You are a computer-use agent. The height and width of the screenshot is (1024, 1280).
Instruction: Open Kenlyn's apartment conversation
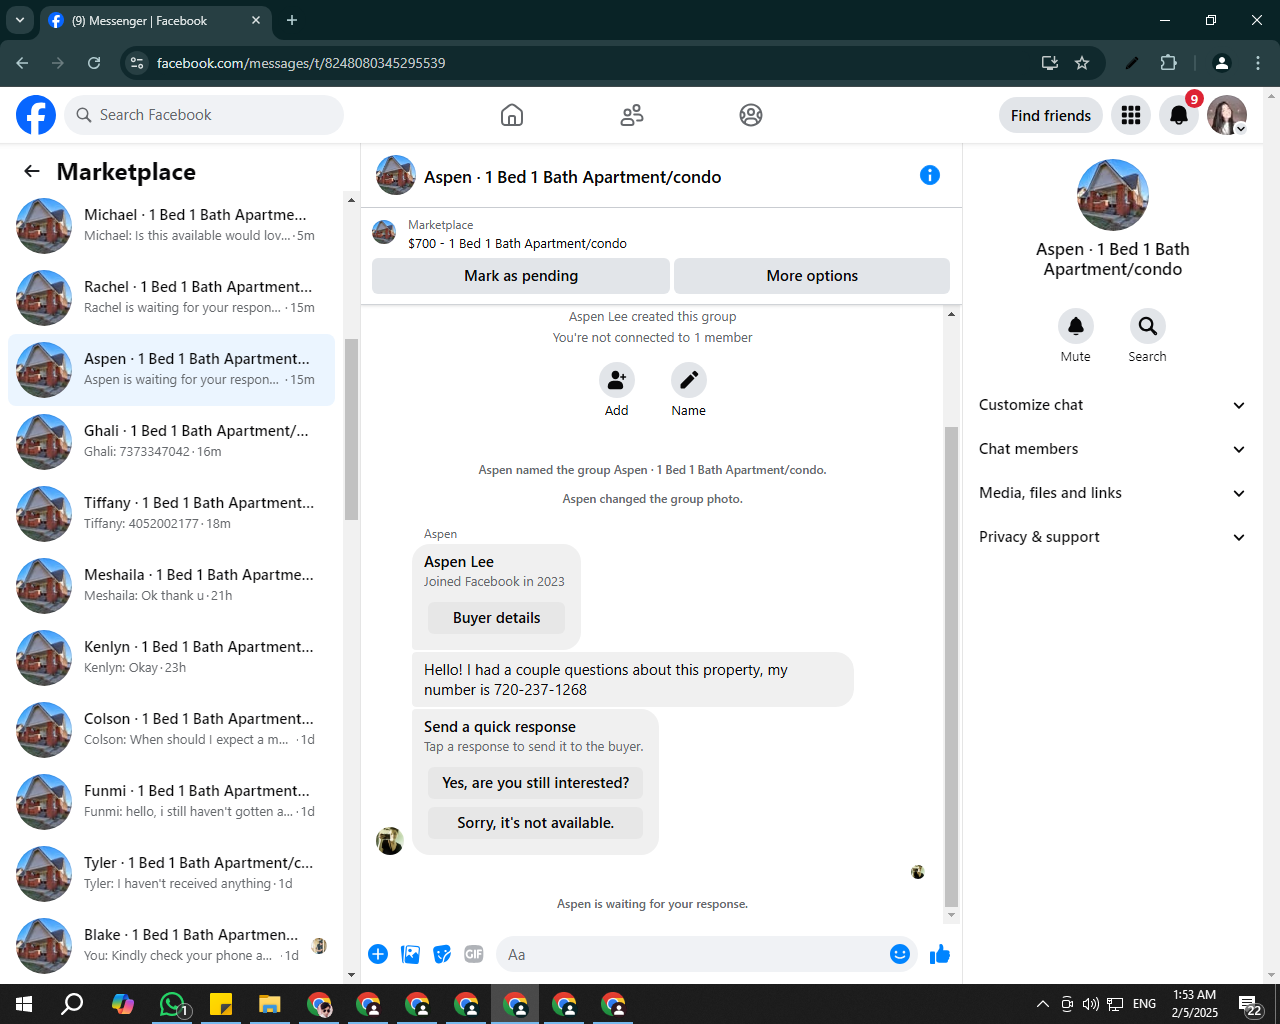(171, 658)
